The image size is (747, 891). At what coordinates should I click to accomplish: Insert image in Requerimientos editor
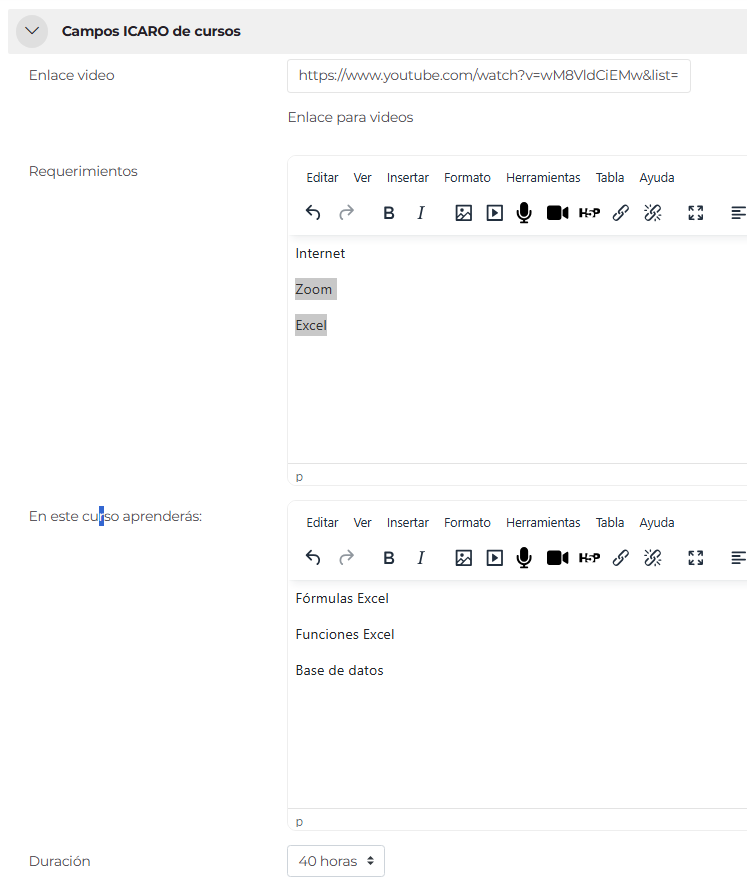pos(463,213)
